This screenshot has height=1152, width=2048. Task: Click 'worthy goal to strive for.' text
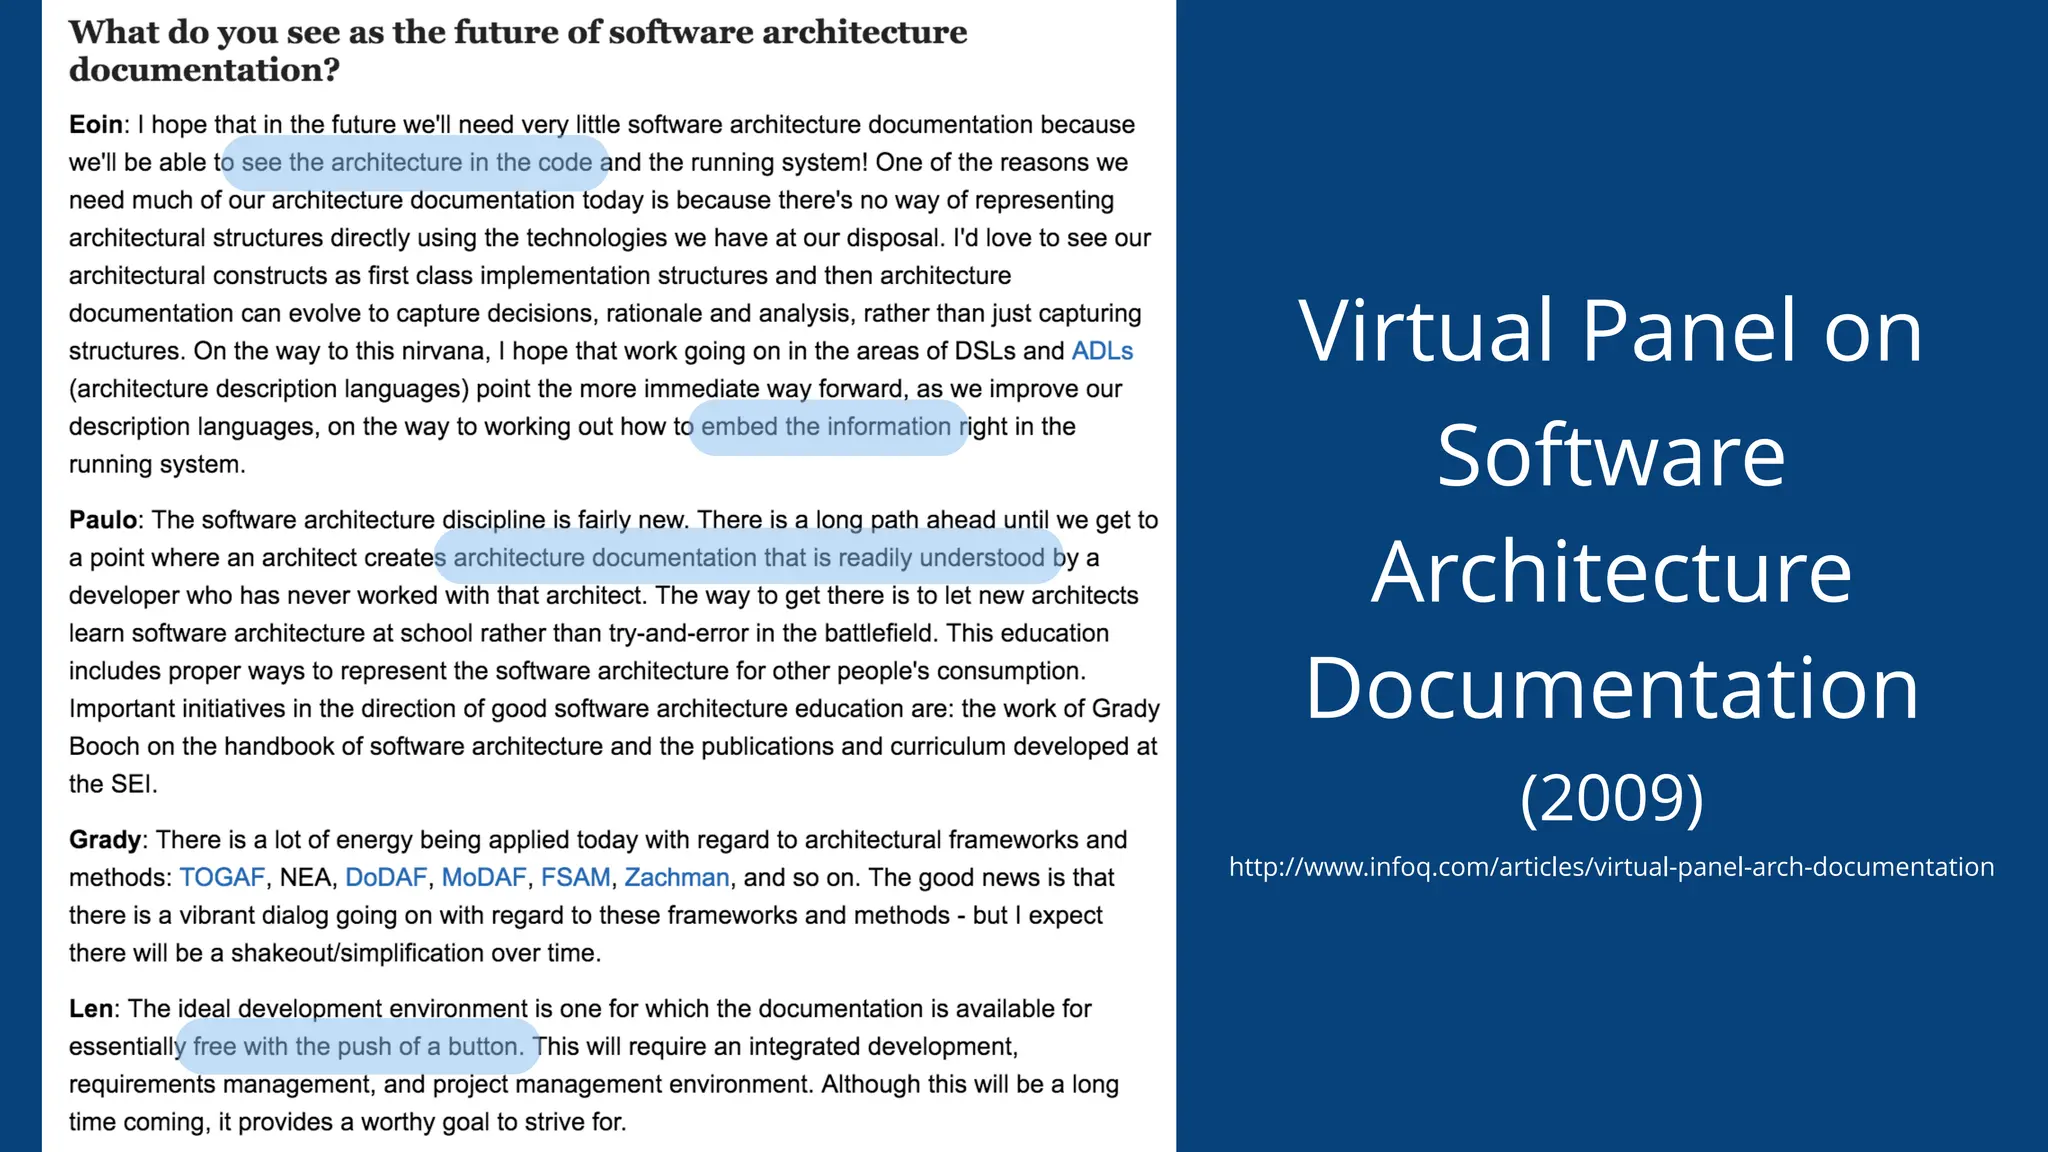493,1122
